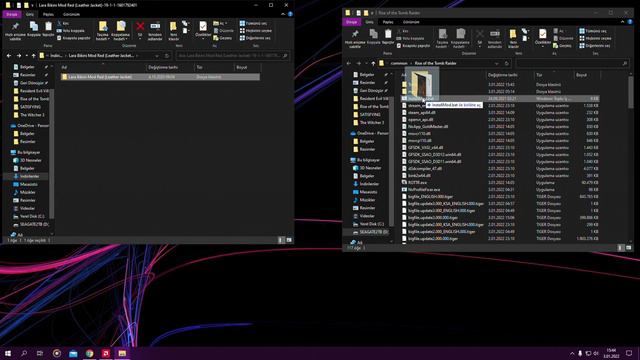Viewport: 640px width, 360px height.
Task: Open Görünüm tab in Tomb Raider window
Action: (x=411, y=22)
